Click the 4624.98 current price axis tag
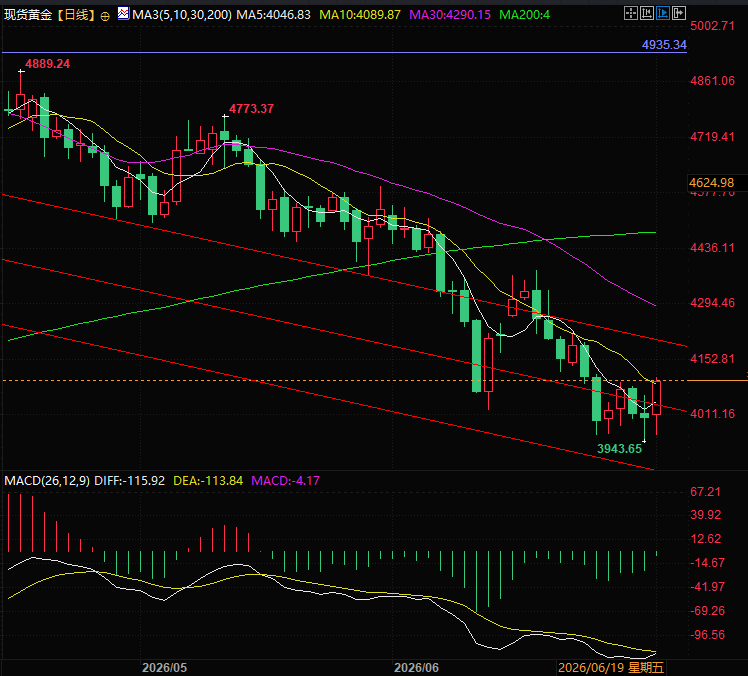 click(x=711, y=183)
